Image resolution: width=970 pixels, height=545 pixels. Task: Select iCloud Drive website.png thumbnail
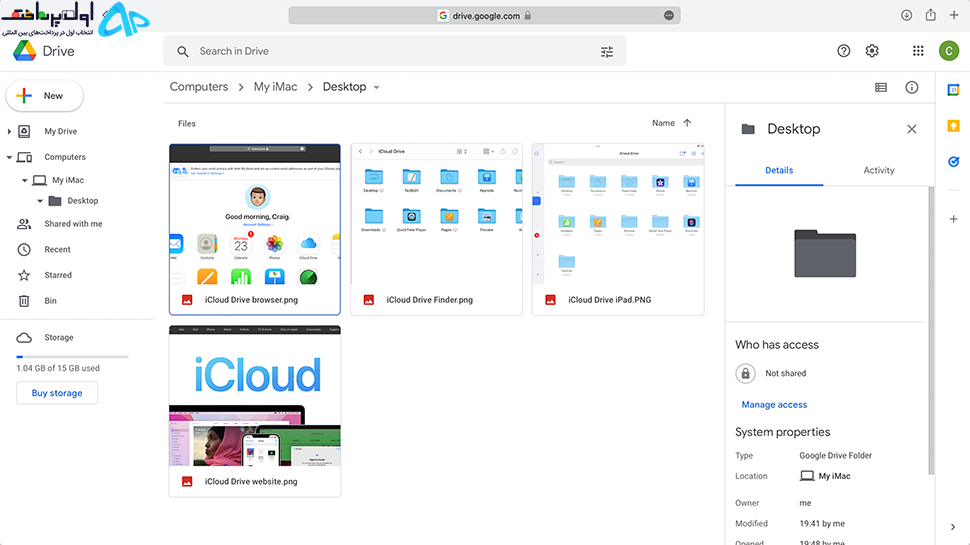(x=255, y=396)
